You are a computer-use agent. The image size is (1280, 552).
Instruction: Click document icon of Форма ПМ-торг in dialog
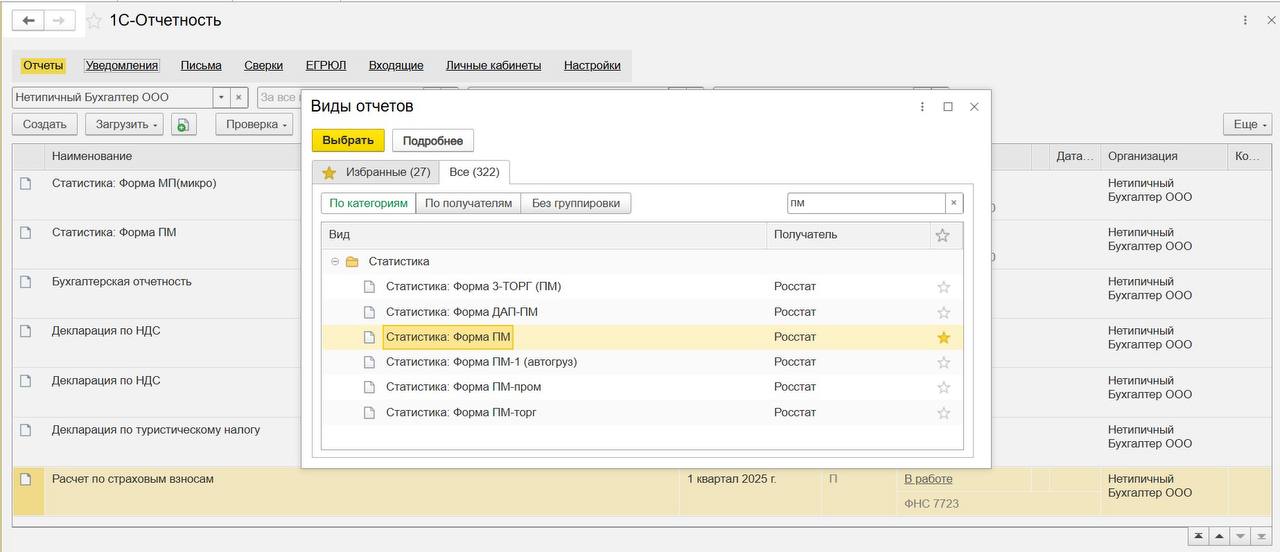(x=369, y=412)
